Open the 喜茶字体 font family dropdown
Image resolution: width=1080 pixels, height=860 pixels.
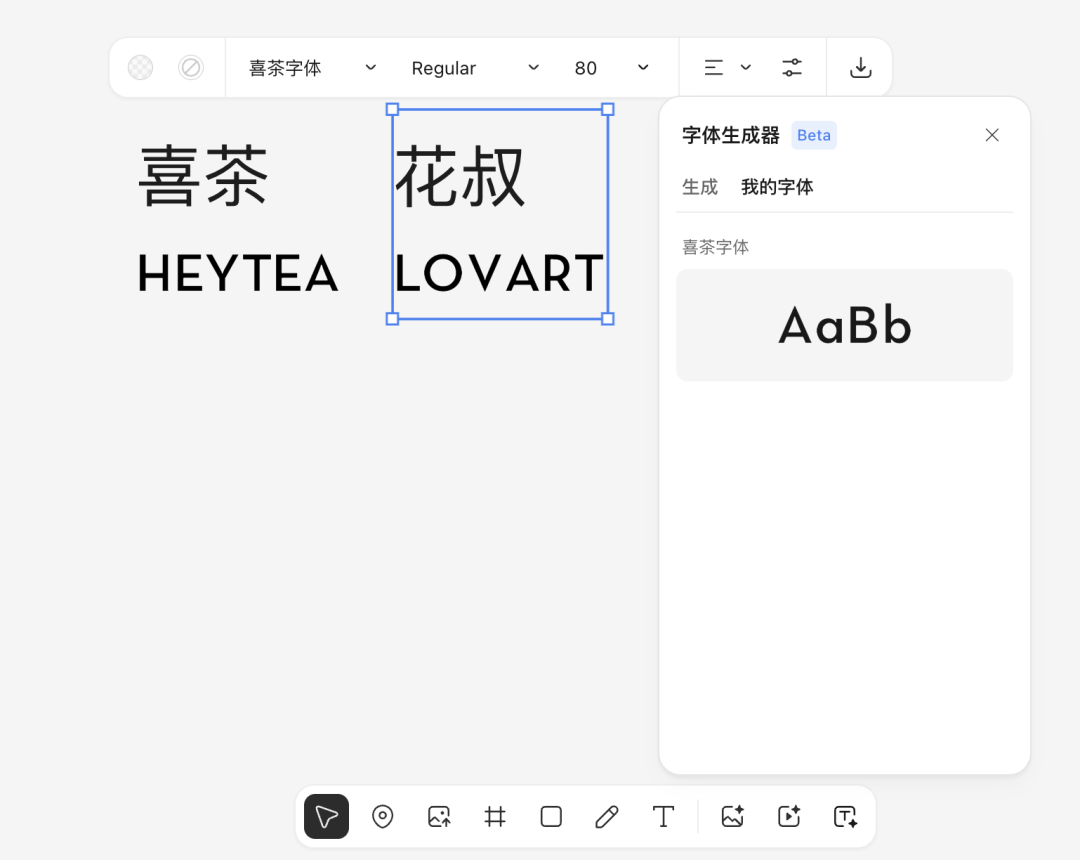(x=312, y=67)
